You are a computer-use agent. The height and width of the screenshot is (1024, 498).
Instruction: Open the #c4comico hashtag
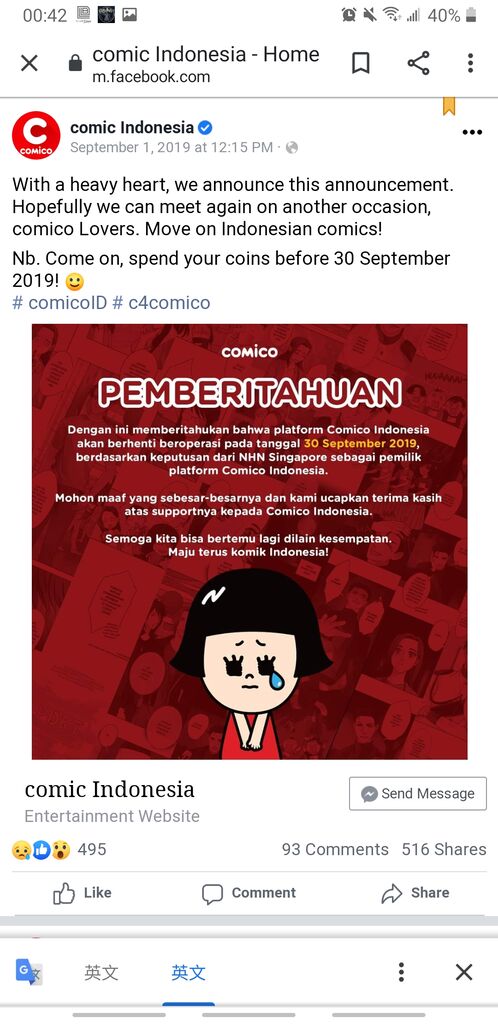click(161, 303)
